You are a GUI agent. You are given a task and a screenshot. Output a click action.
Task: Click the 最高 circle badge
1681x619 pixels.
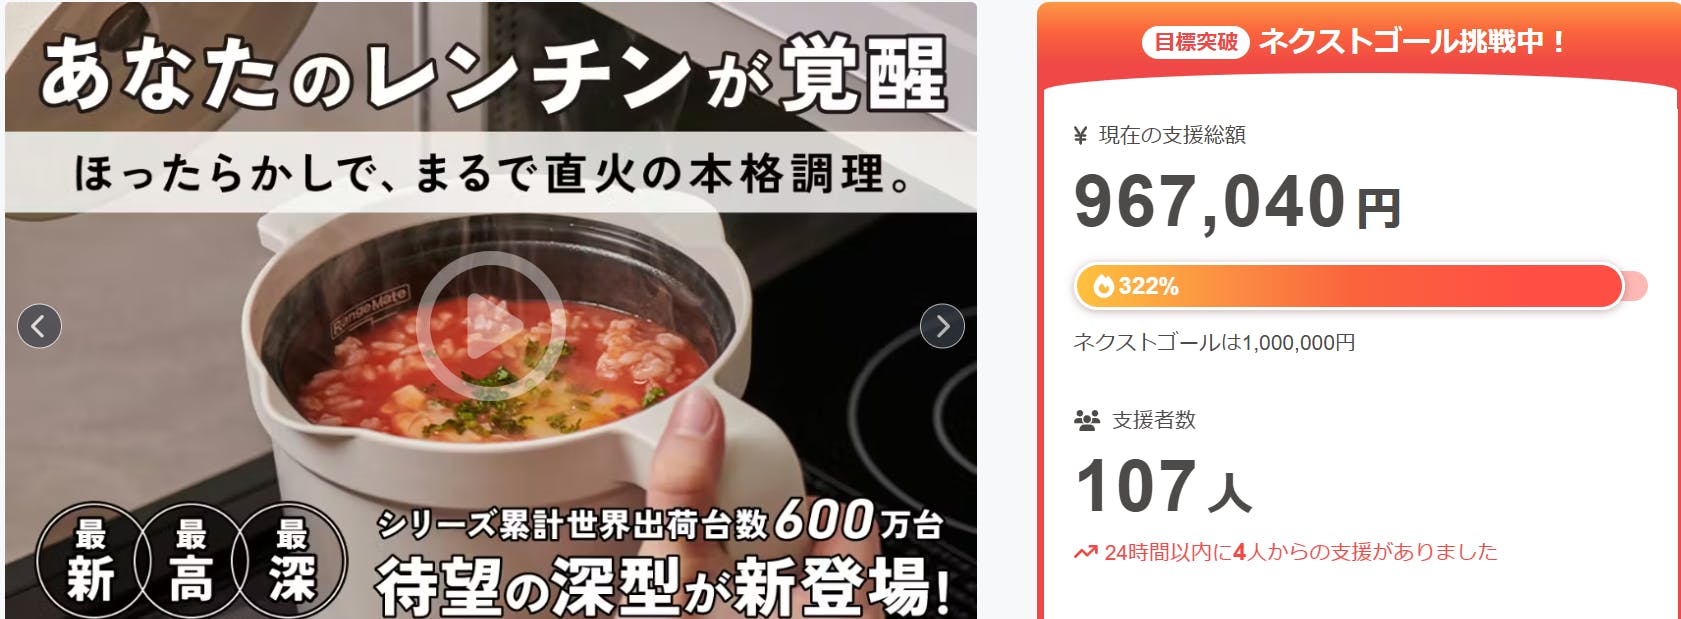191,560
